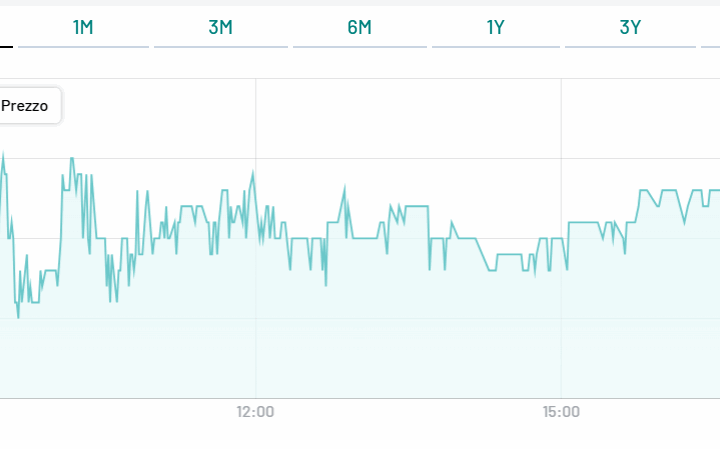This screenshot has height=449, width=720.
Task: Click the price line's lowest dip
Action: 18,317
